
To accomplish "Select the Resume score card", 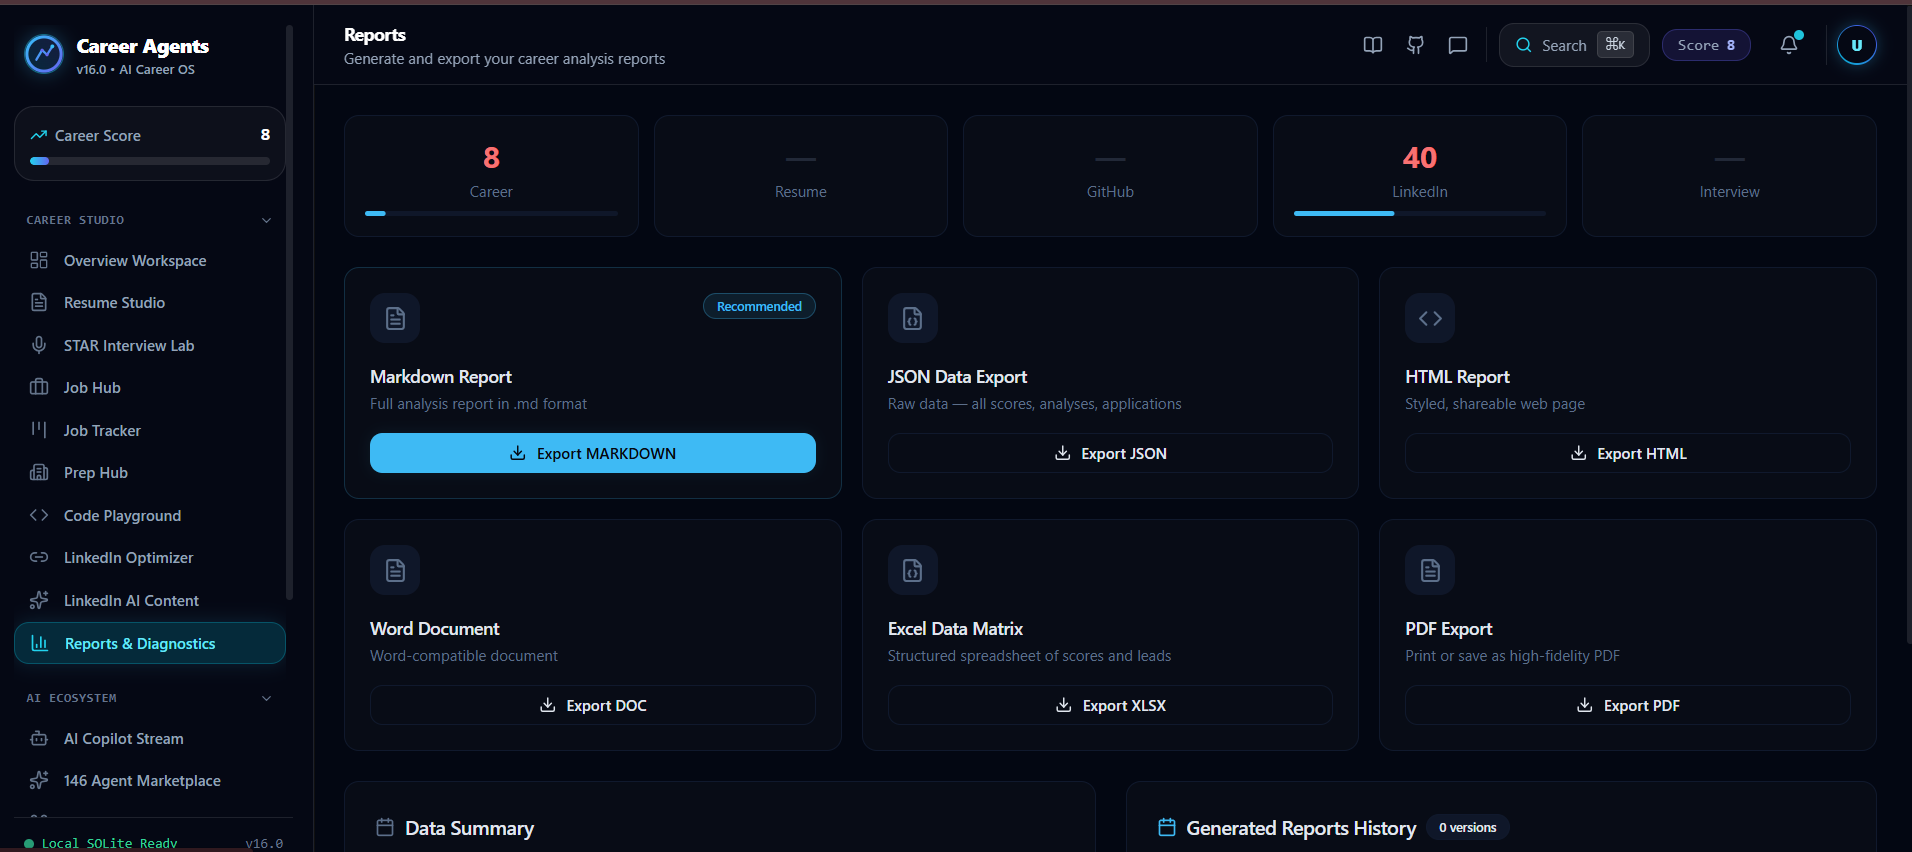I will tap(801, 176).
